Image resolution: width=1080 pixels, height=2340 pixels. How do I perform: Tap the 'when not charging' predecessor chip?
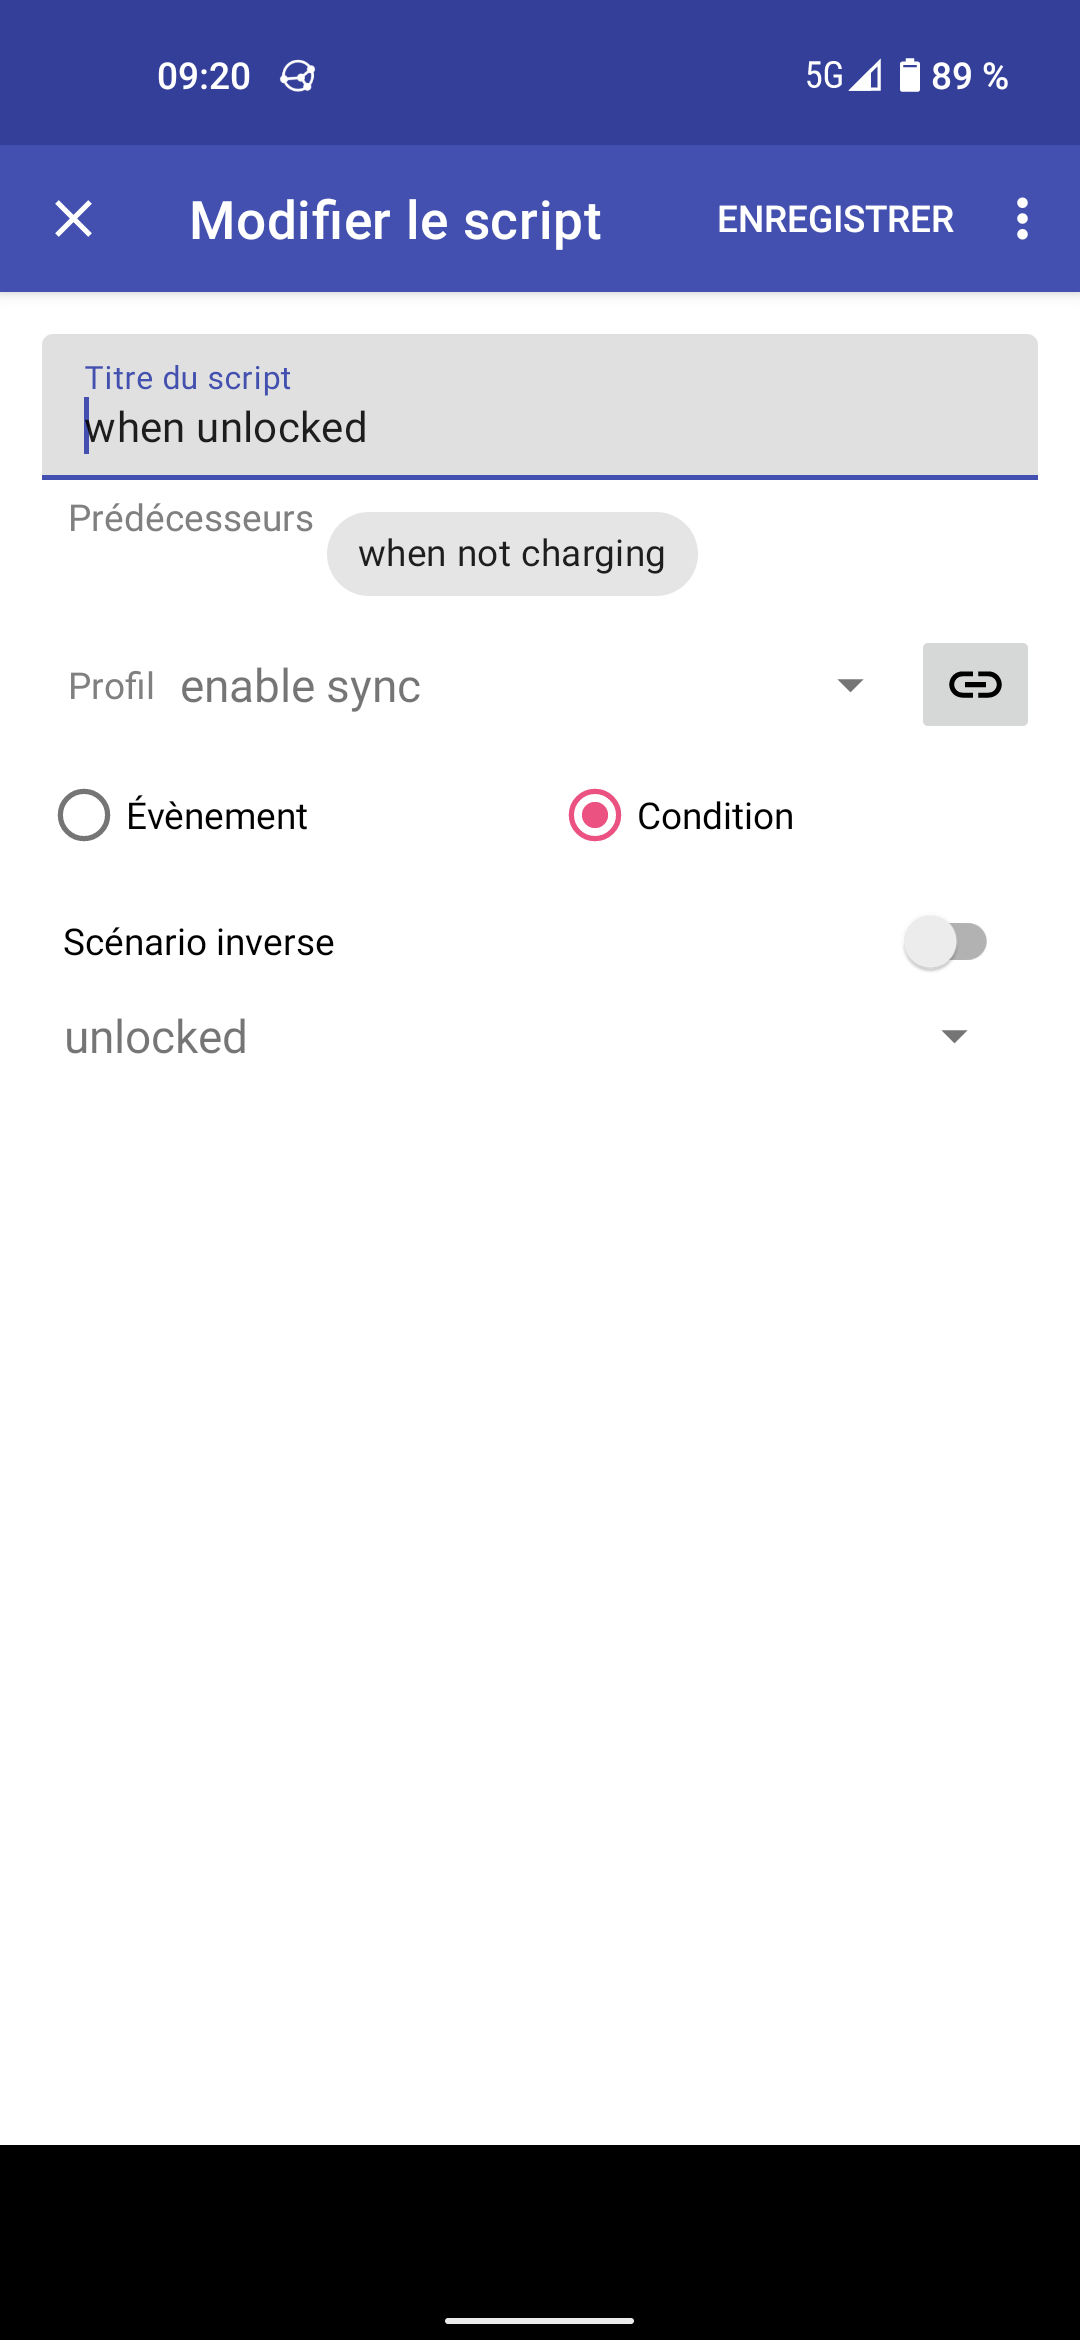[x=512, y=554]
